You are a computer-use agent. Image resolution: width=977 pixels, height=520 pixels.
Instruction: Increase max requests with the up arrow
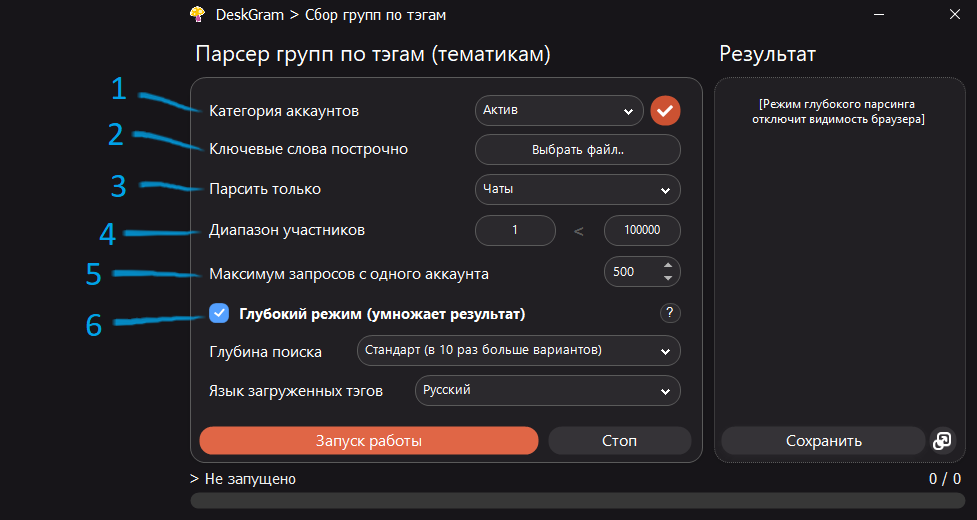[667, 265]
